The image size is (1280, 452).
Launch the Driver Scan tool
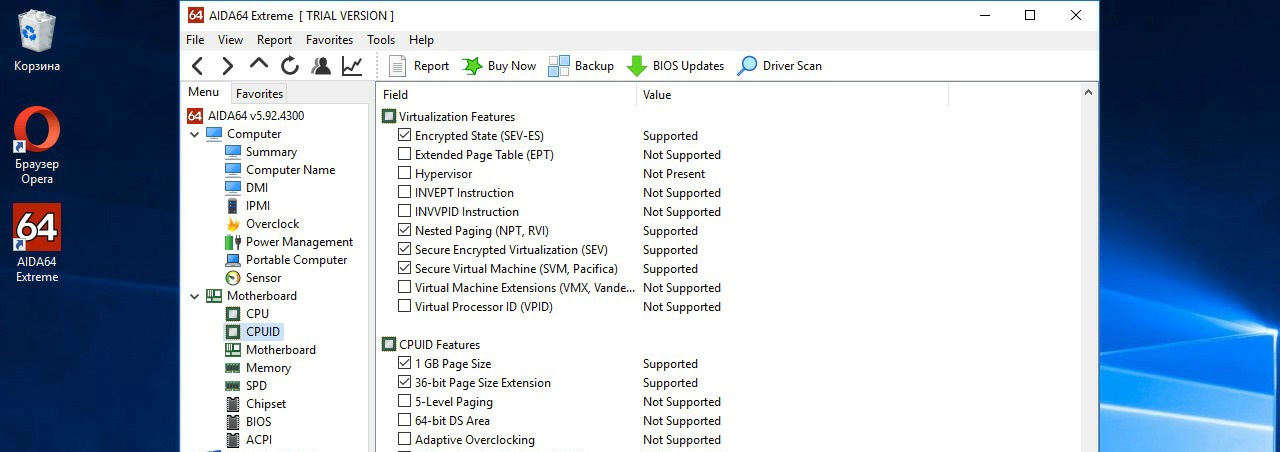[779, 66]
